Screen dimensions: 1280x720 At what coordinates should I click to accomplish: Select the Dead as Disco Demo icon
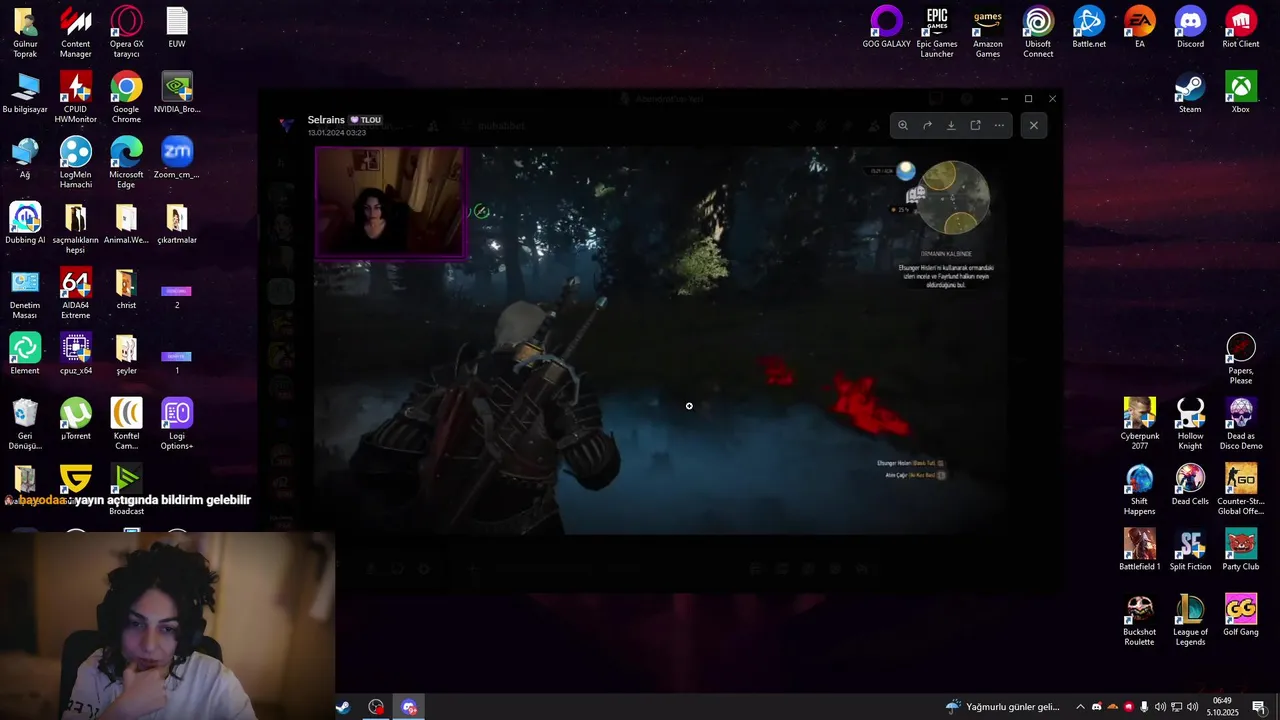pyautogui.click(x=1241, y=424)
